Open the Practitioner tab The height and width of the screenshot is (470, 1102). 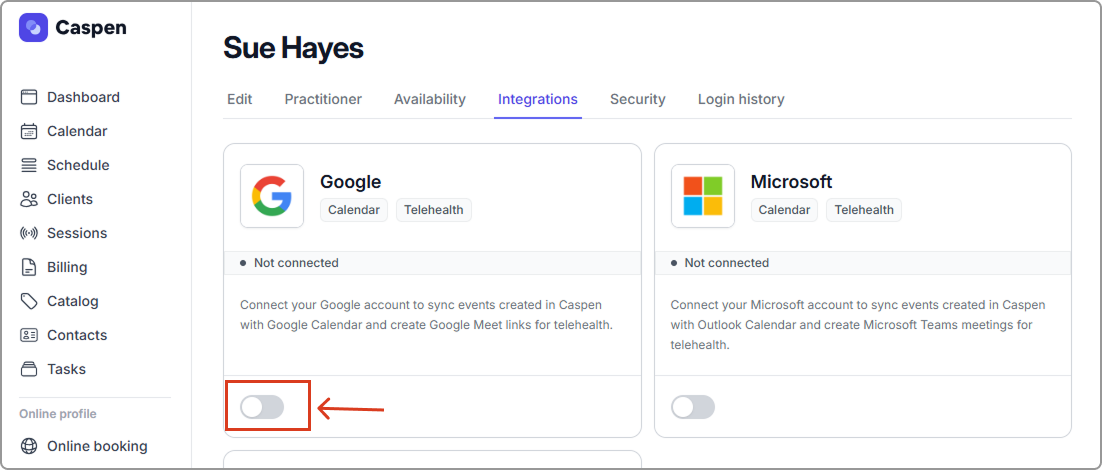323,99
